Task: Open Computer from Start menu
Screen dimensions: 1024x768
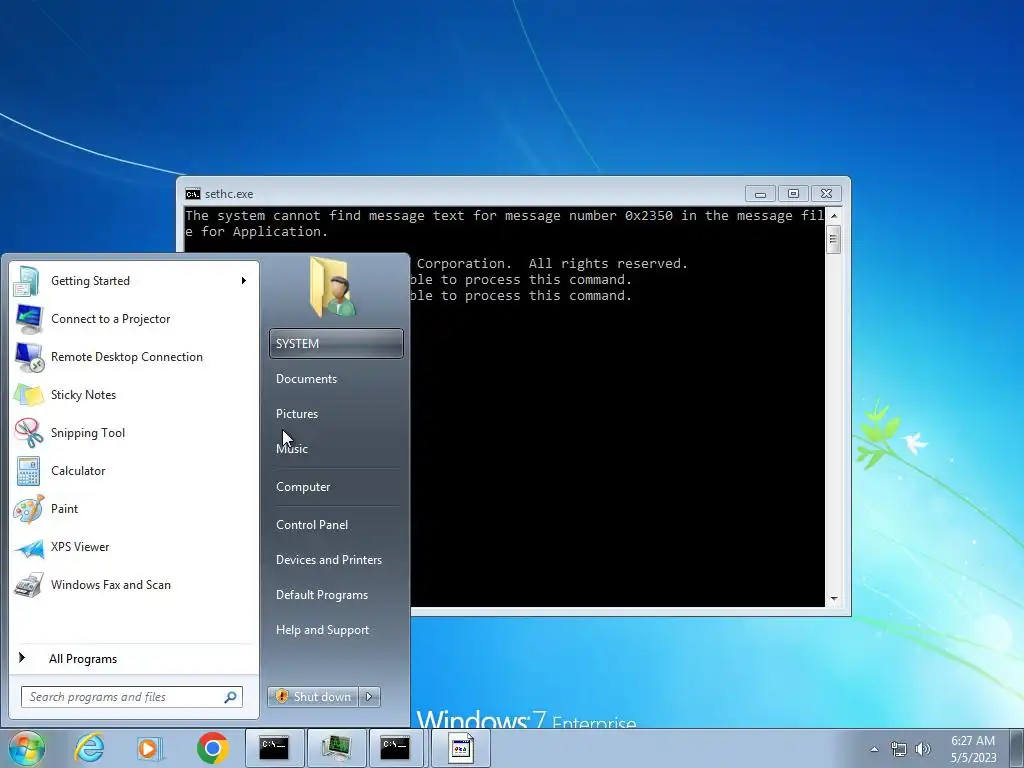Action: pyautogui.click(x=336, y=487)
